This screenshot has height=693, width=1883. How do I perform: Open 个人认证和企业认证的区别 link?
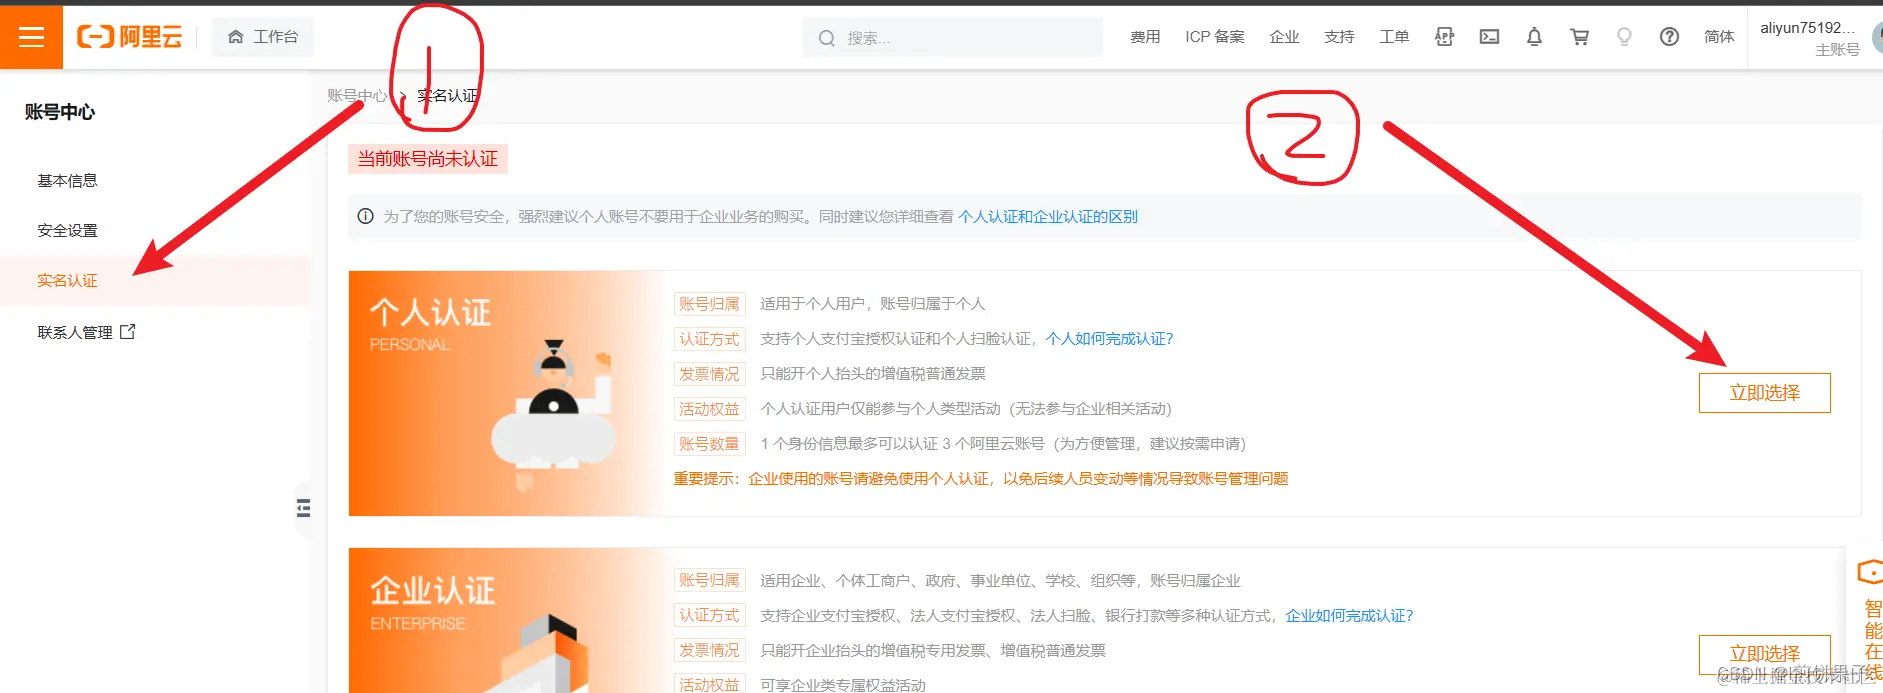(1048, 217)
